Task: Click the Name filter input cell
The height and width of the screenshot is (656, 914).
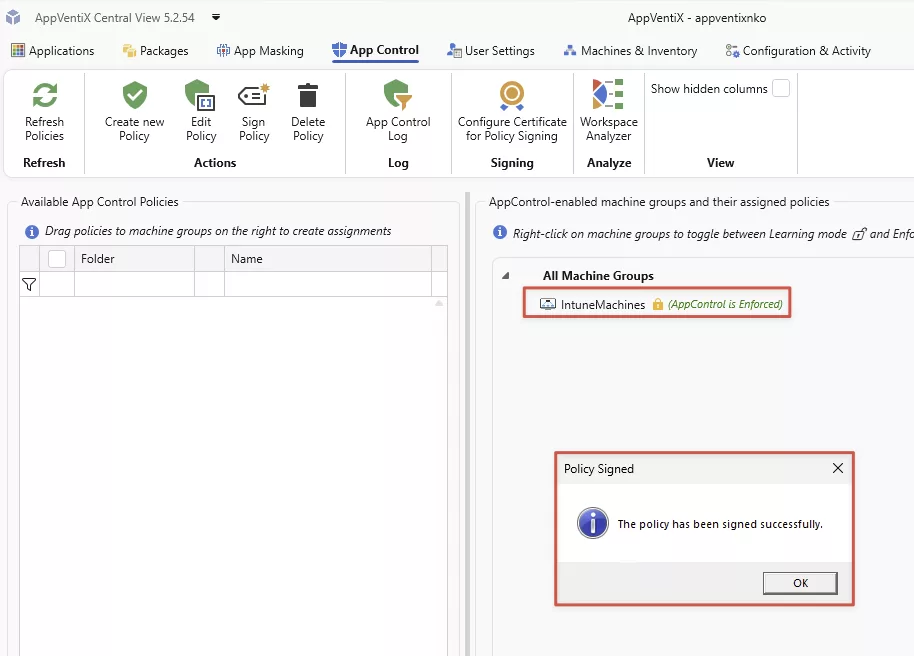Action: click(328, 285)
